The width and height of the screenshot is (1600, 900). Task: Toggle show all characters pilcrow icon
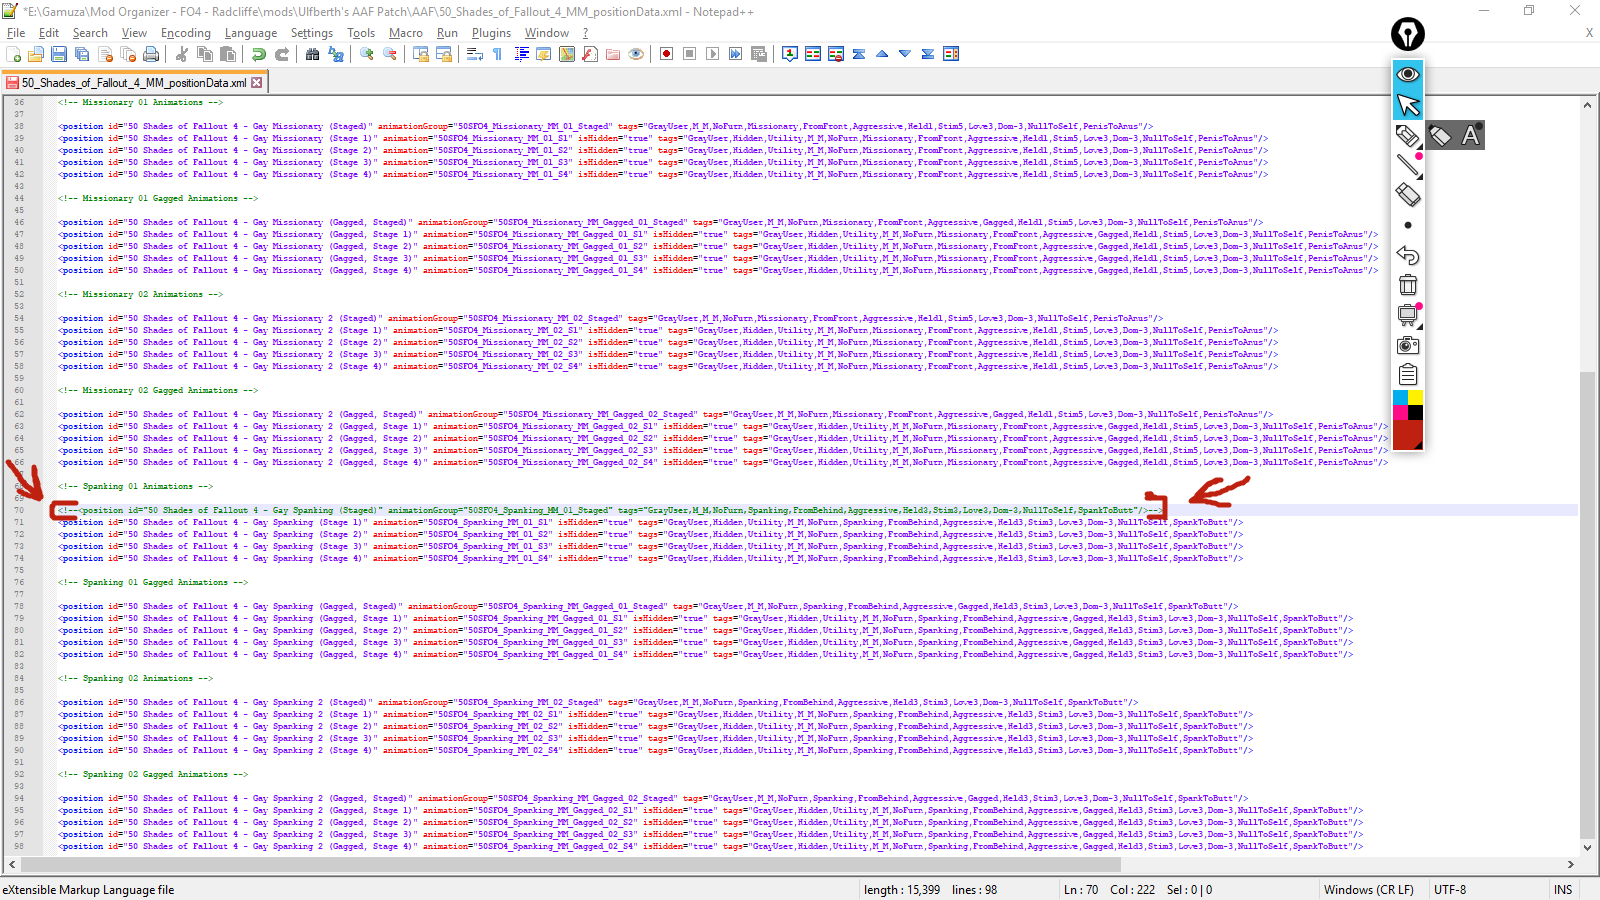point(498,54)
